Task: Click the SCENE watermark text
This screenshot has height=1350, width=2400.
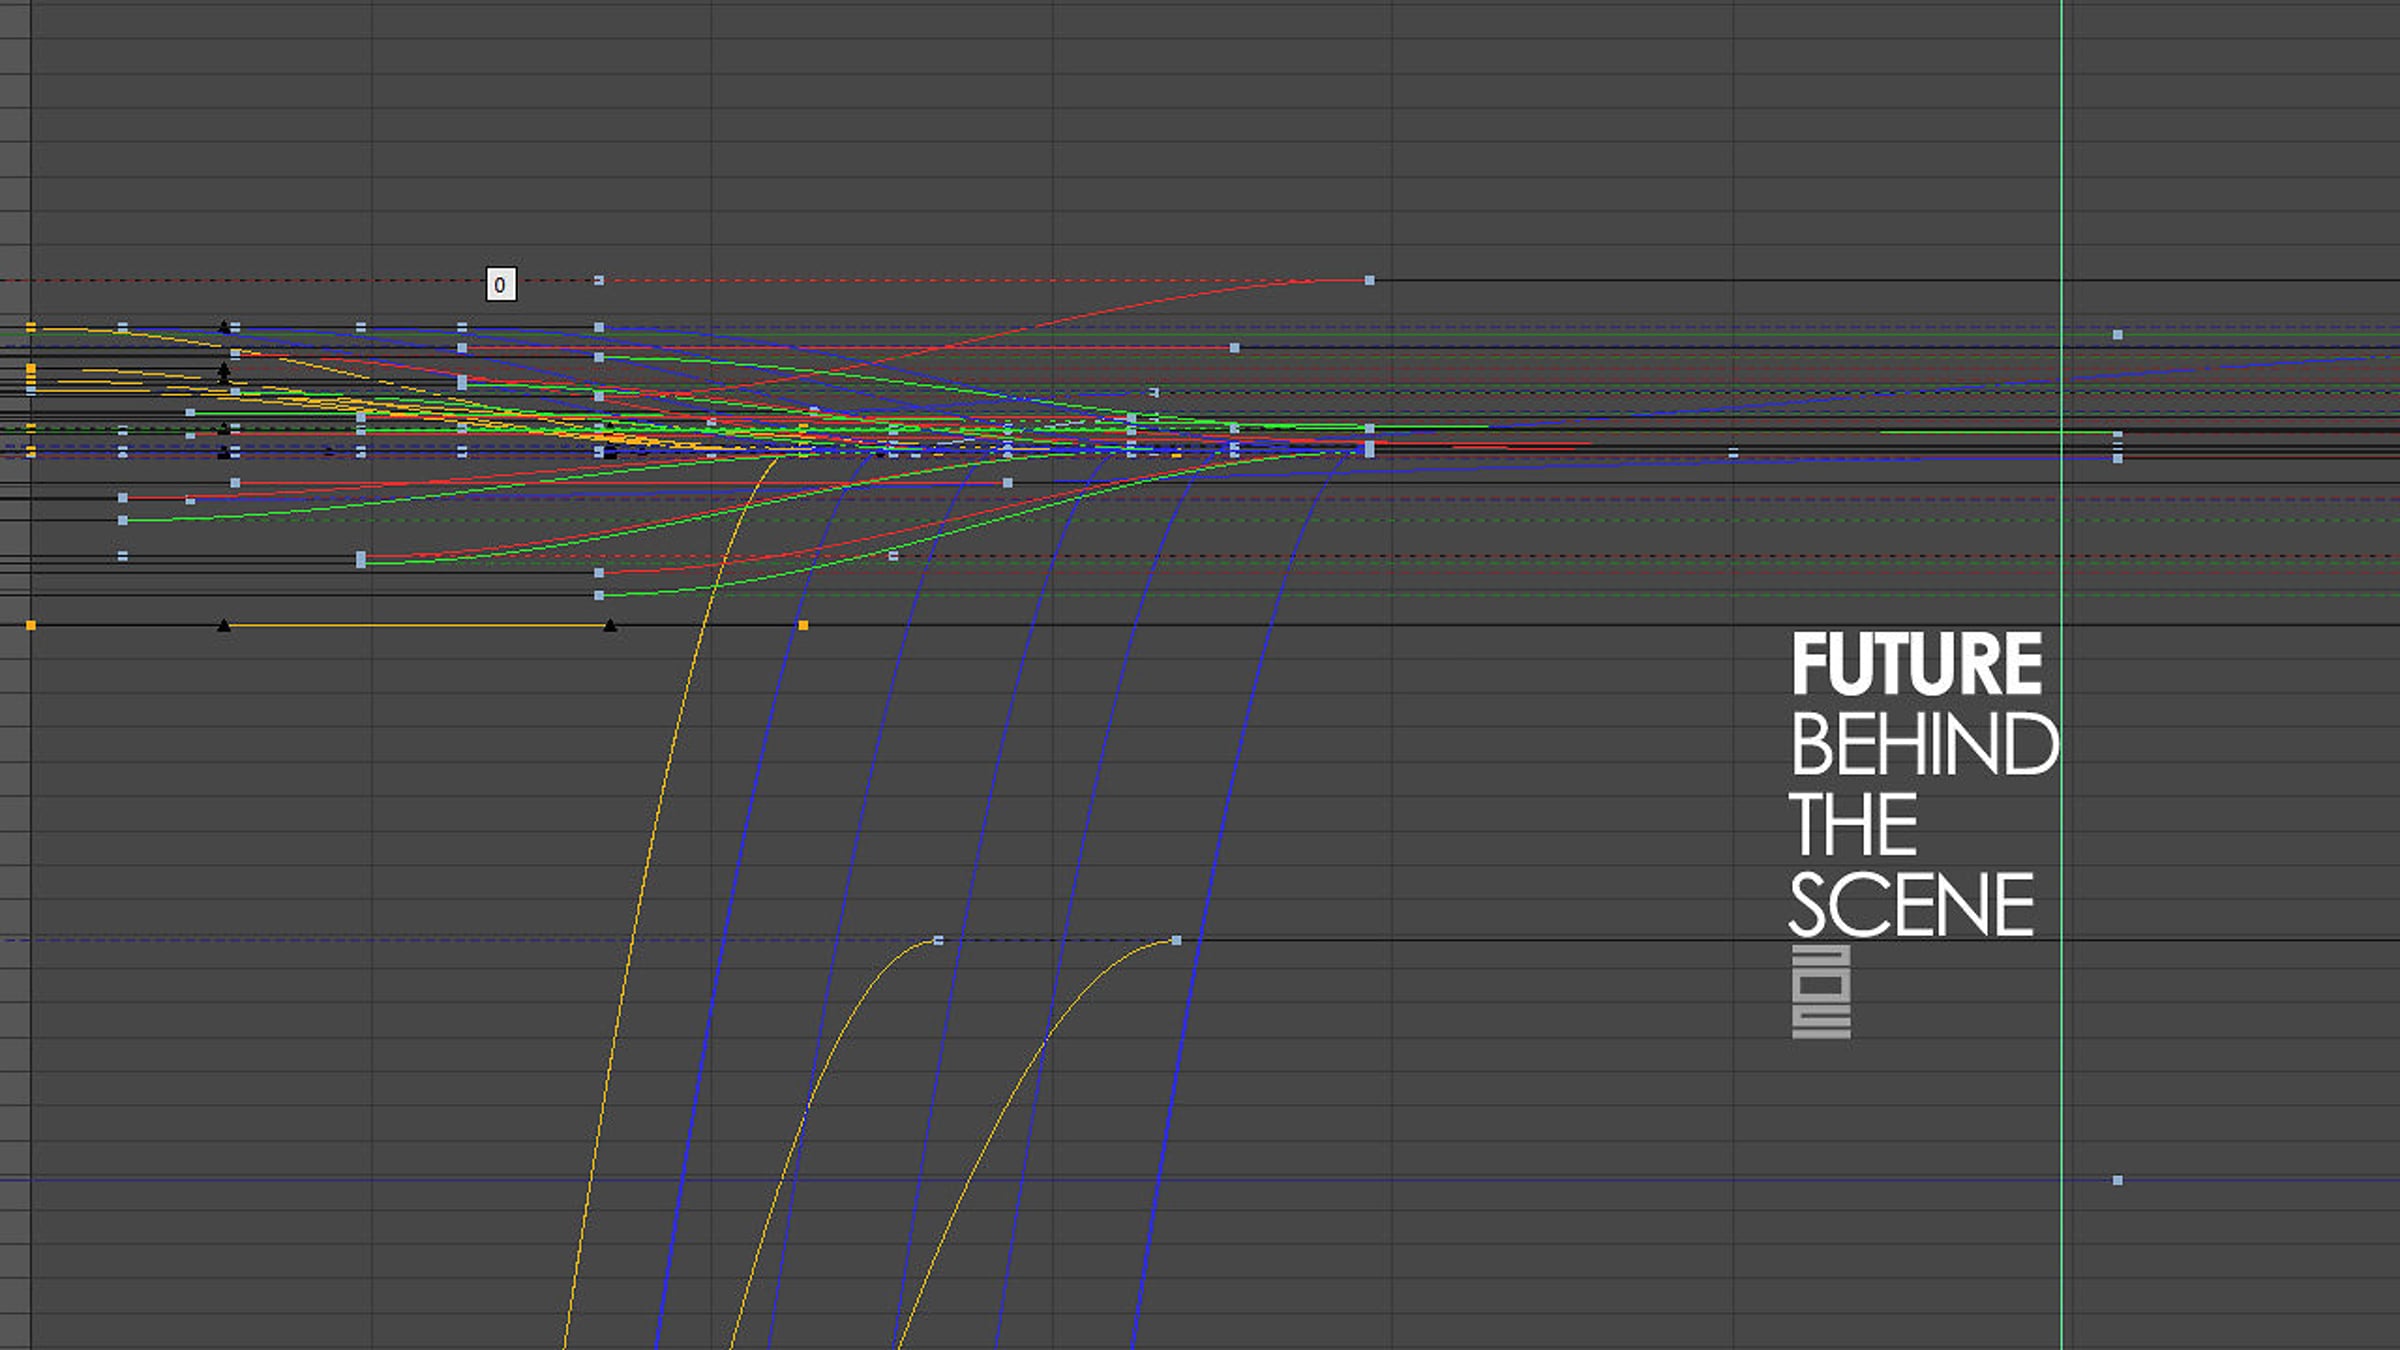Action: tap(1910, 906)
